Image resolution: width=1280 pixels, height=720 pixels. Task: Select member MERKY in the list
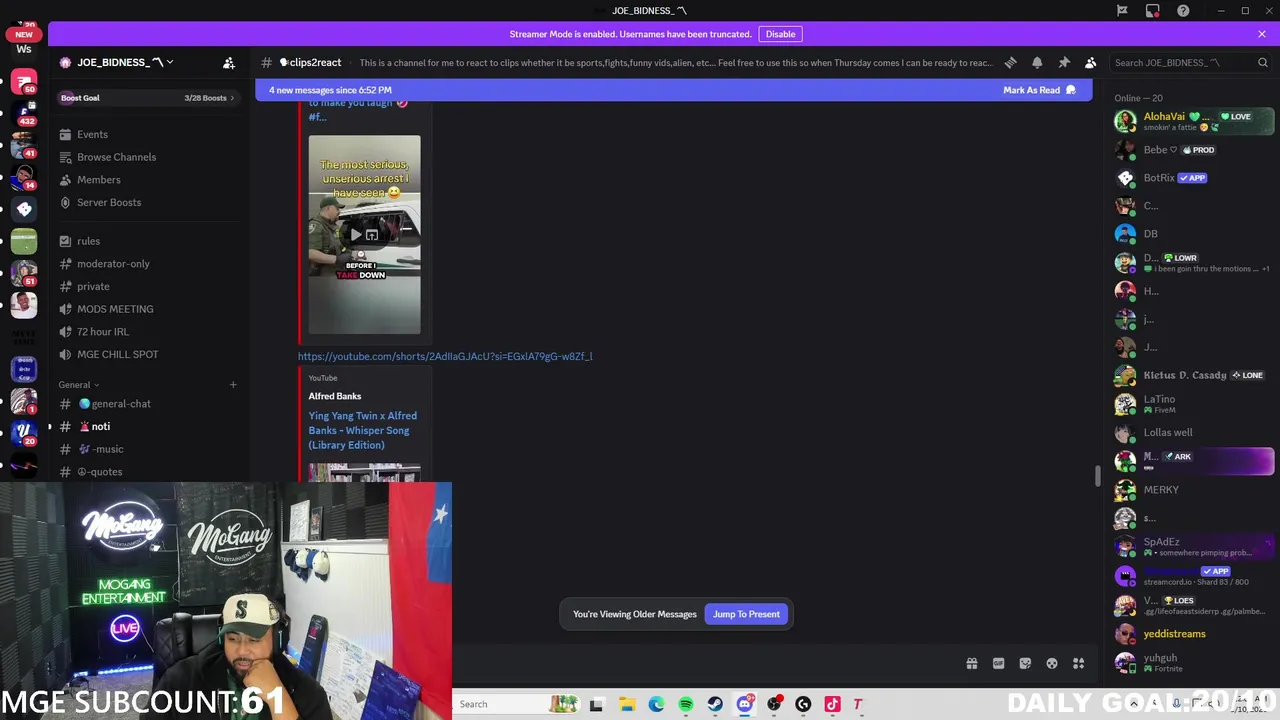[x=1194, y=490]
